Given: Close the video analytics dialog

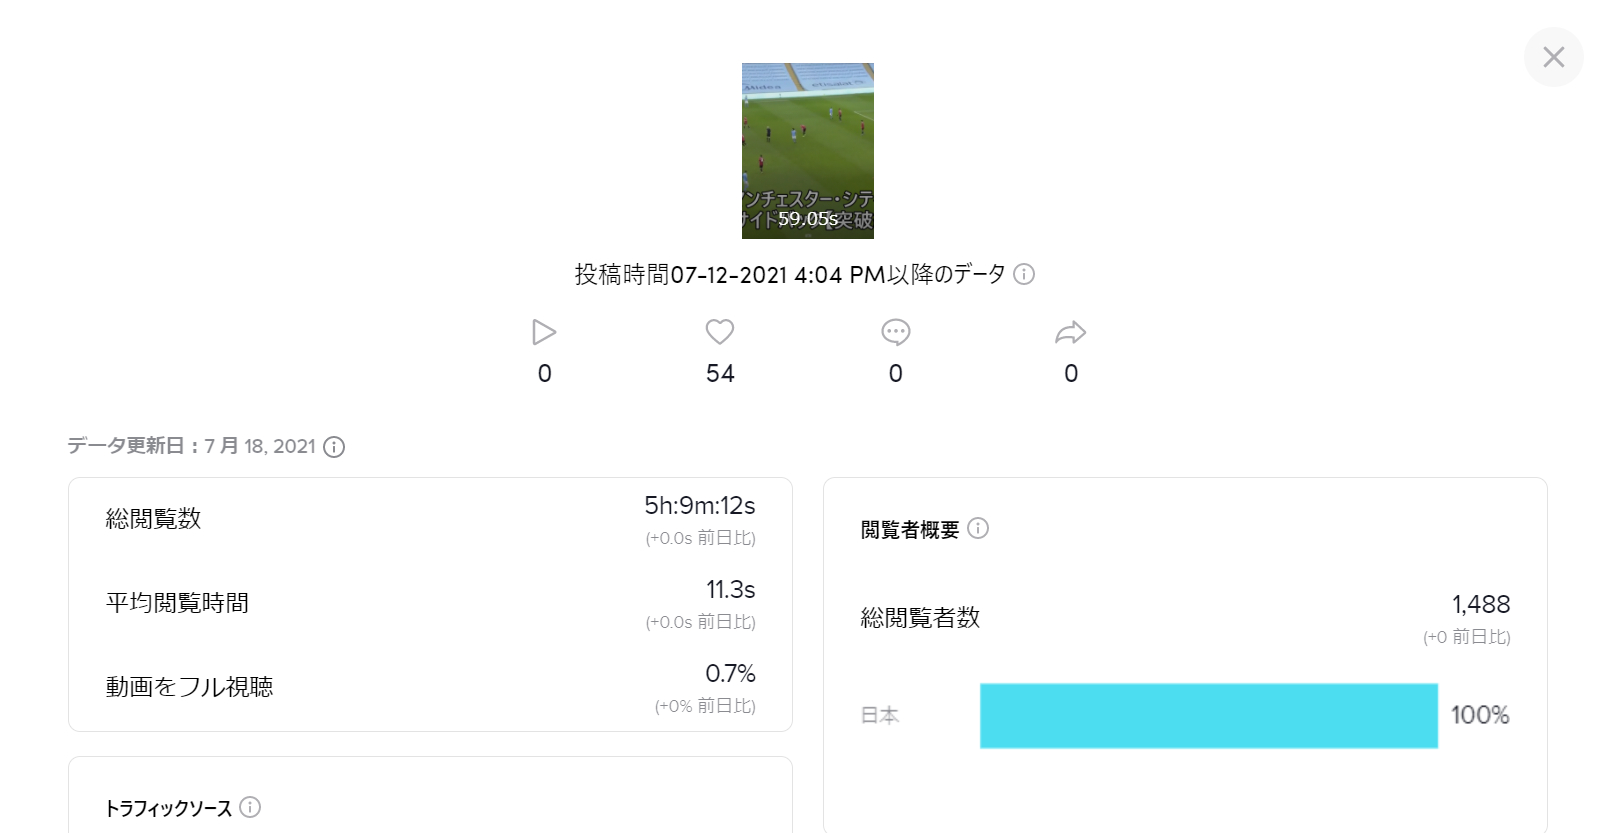Looking at the screenshot, I should (1553, 57).
